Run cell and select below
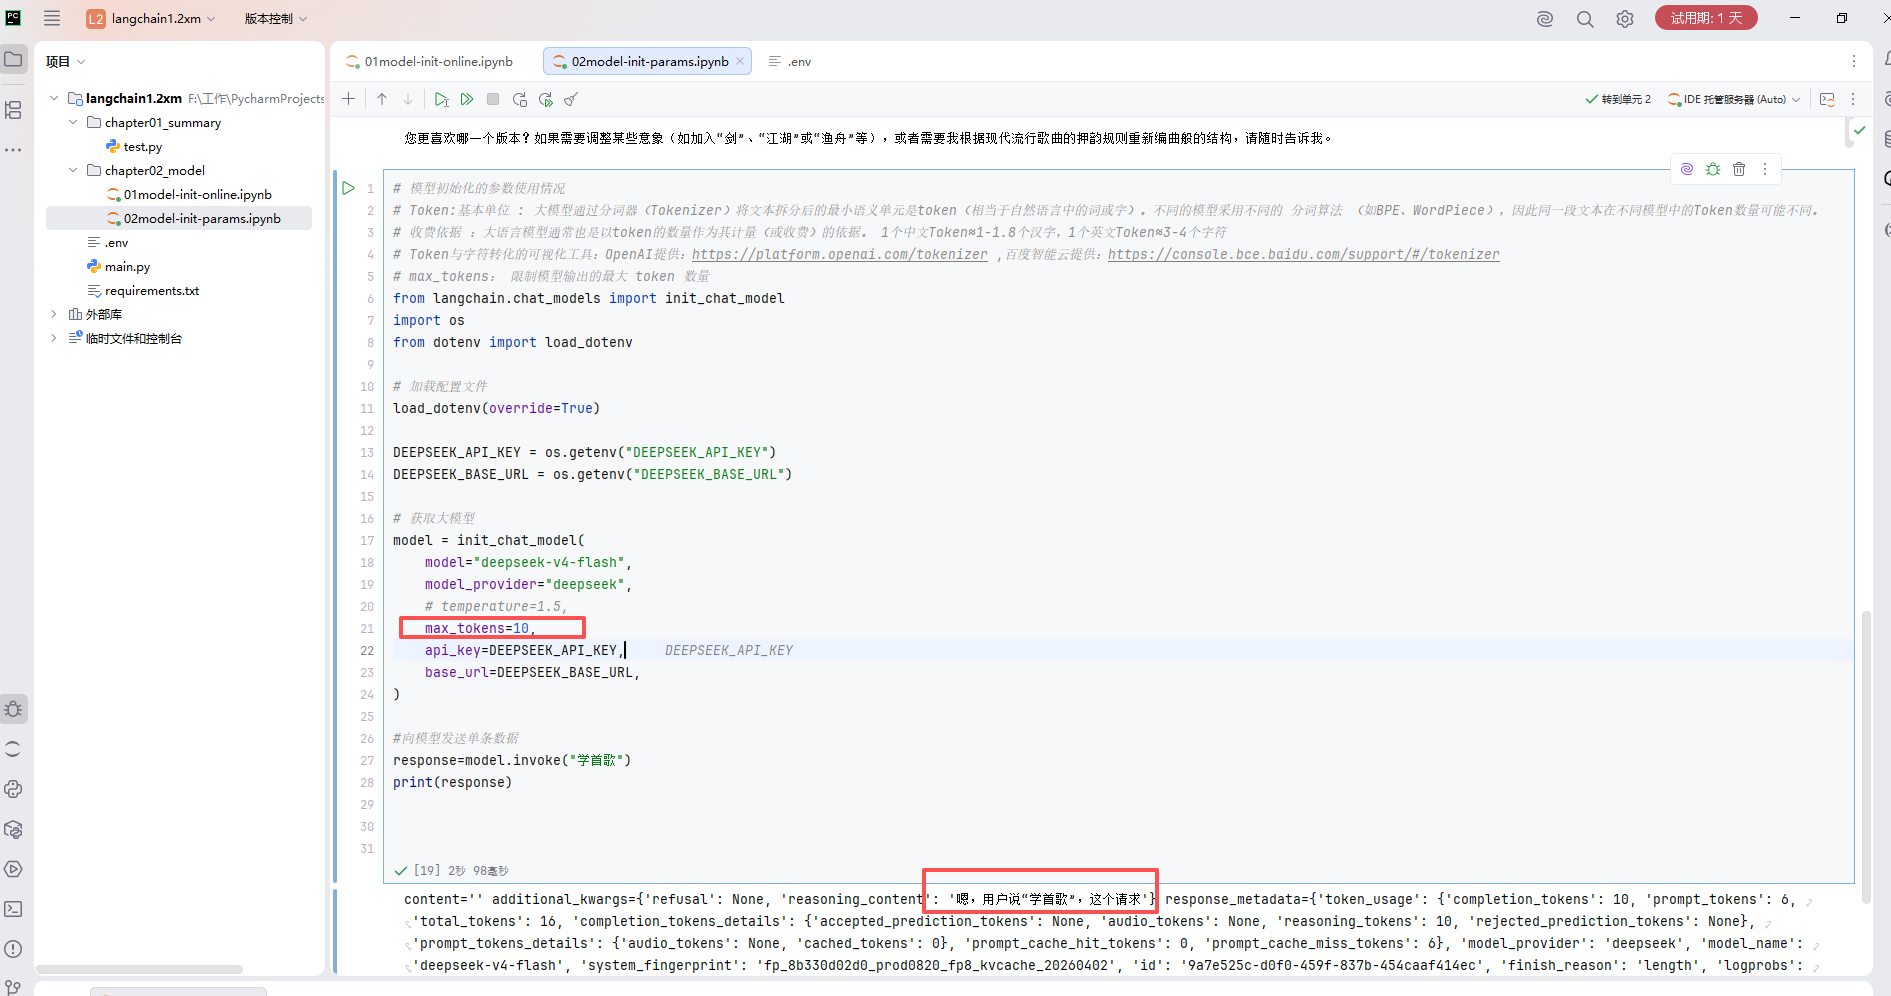The image size is (1891, 996). coord(441,99)
